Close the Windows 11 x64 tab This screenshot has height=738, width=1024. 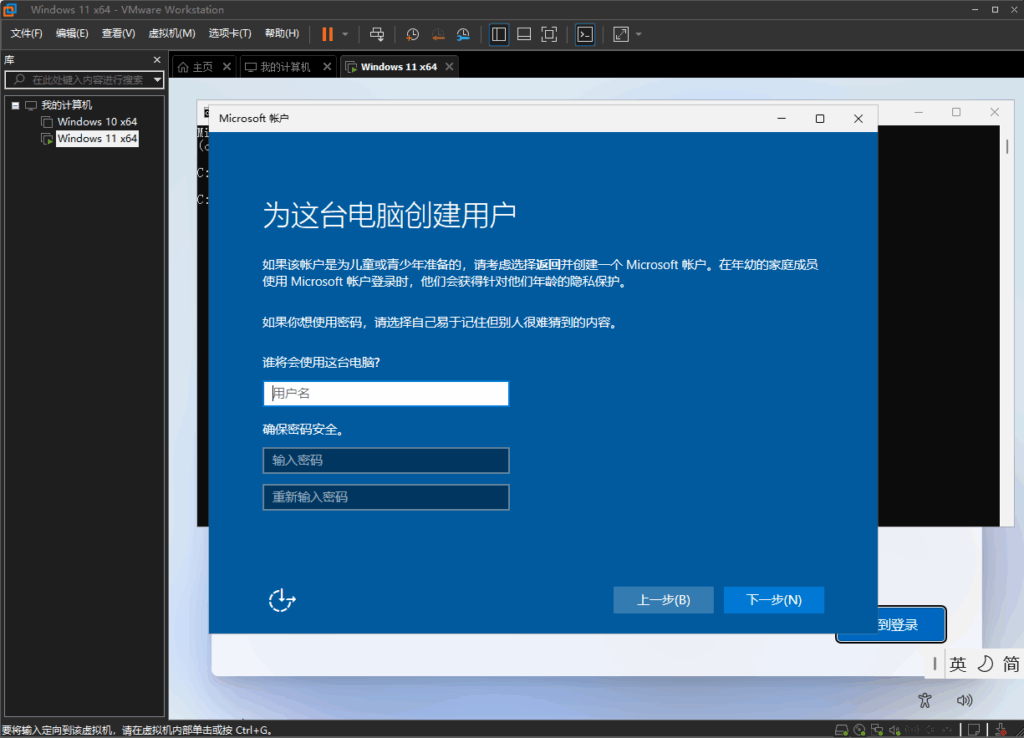(x=449, y=67)
